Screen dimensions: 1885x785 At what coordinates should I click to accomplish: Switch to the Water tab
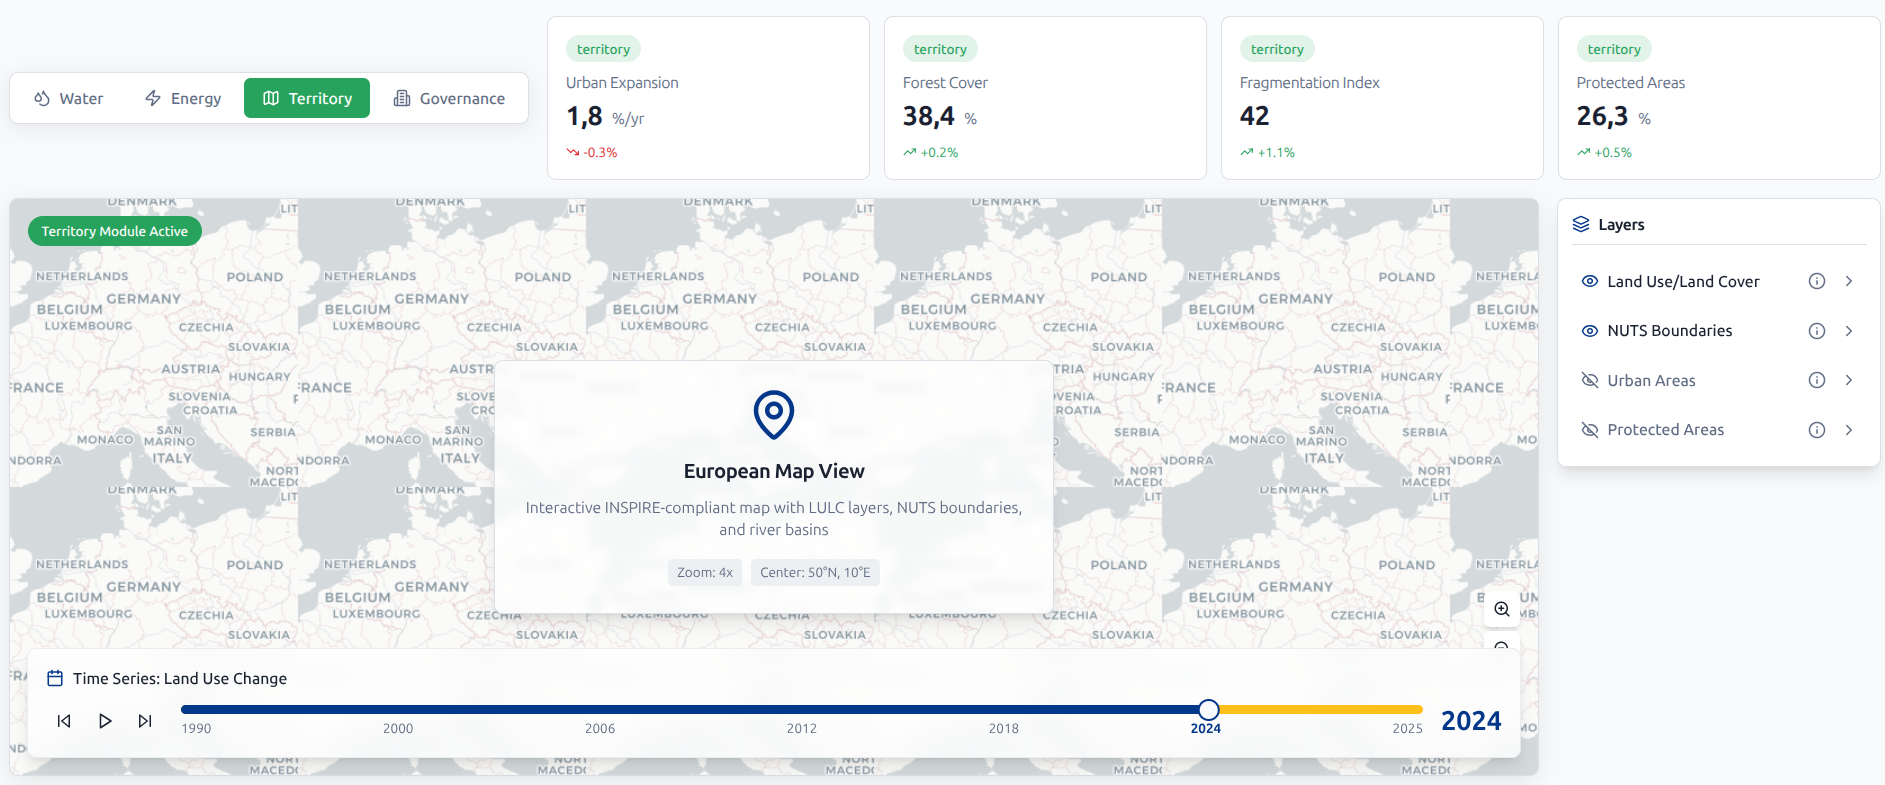pyautogui.click(x=68, y=98)
